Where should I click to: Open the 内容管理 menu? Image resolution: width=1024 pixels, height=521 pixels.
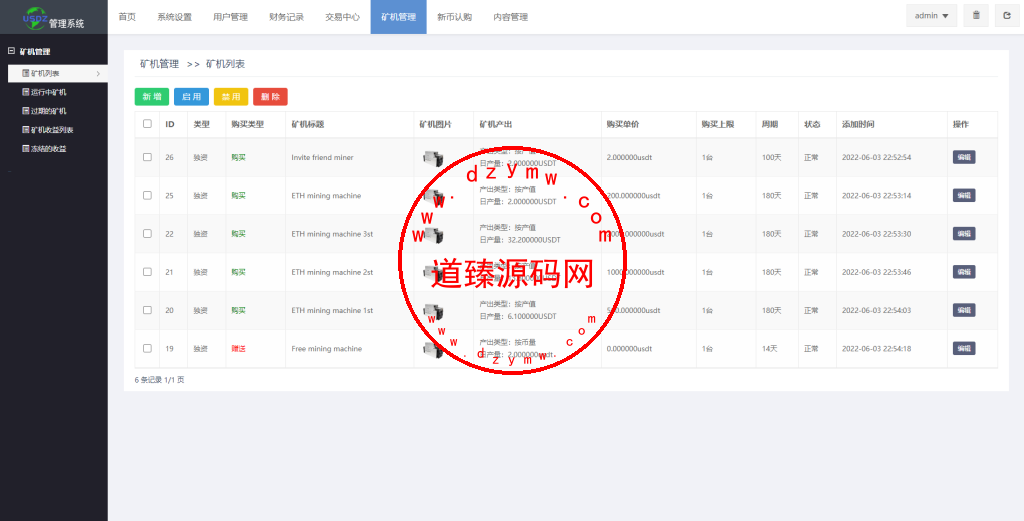click(x=511, y=17)
